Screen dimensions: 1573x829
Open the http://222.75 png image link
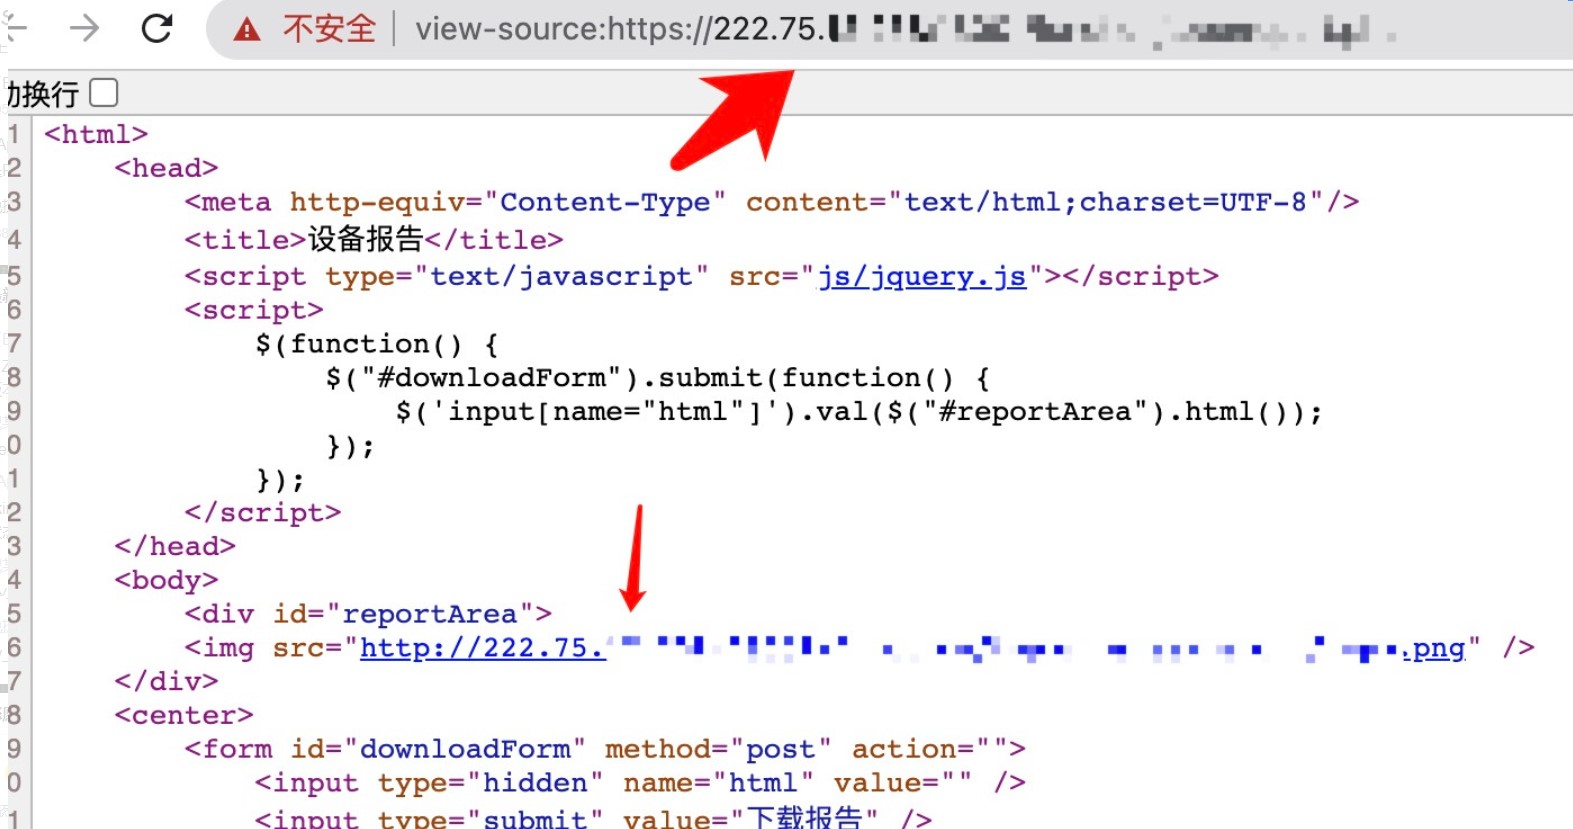(913, 648)
